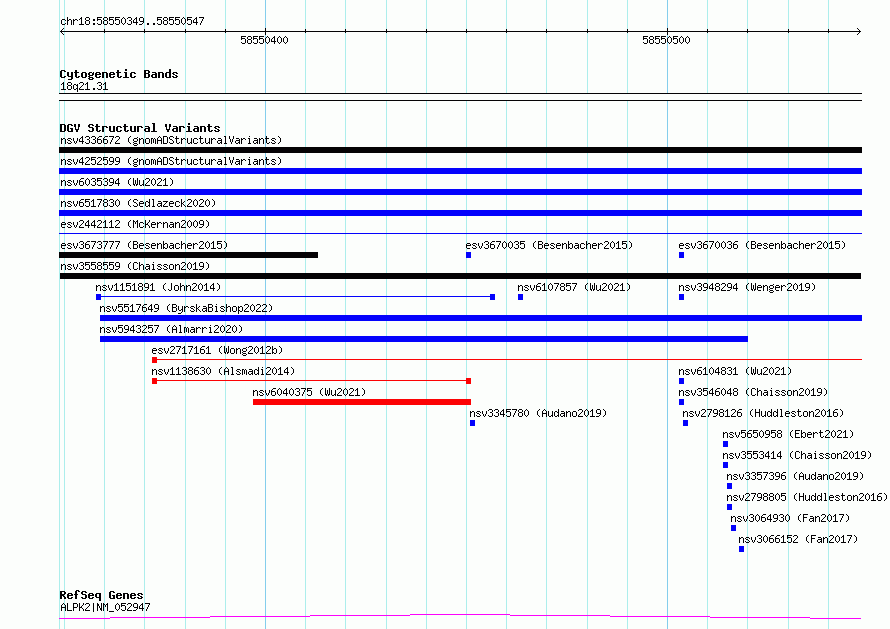Click the Cytogenetic Bands track title
Viewport: 890px width, 629px height.
(x=119, y=74)
